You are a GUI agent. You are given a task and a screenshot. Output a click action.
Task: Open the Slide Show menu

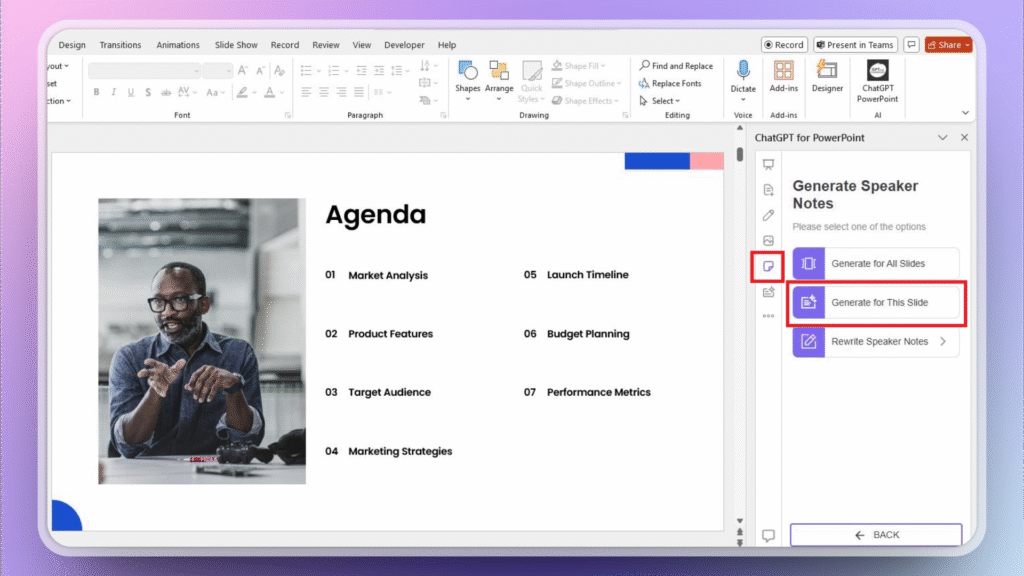[x=236, y=44]
